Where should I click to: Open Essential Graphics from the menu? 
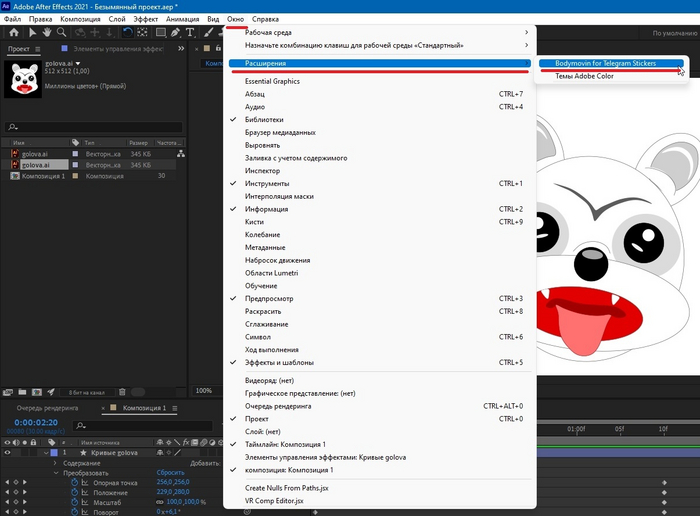[379, 81]
